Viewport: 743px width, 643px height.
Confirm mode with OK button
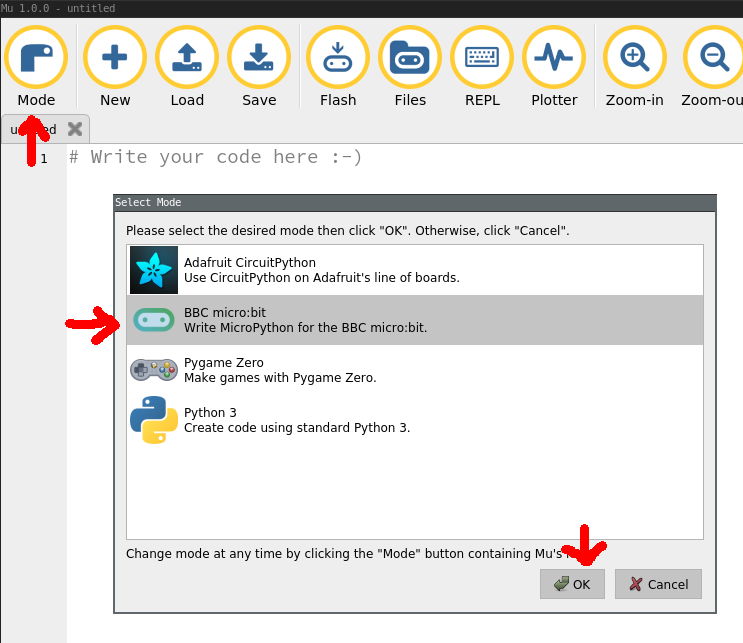click(572, 584)
